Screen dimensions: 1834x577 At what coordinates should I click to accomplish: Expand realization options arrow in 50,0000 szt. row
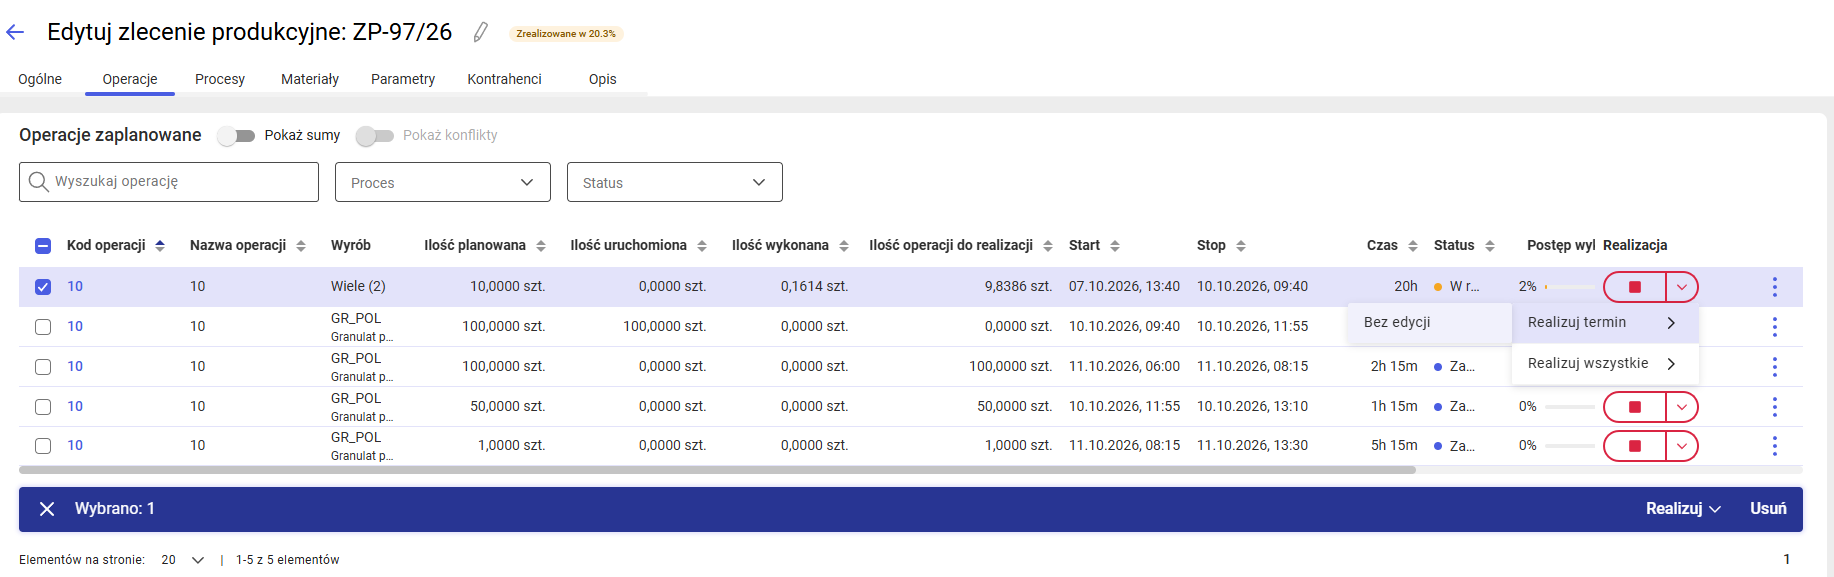1682,407
